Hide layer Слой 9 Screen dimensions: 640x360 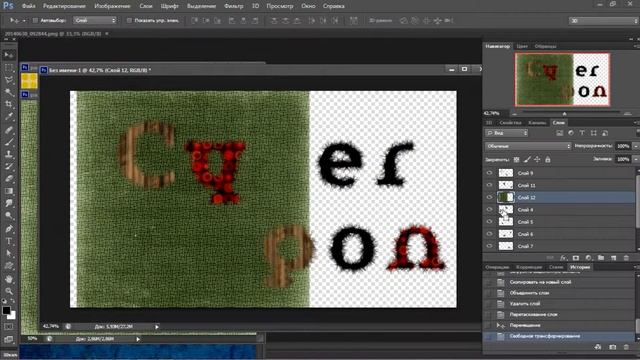[489, 173]
